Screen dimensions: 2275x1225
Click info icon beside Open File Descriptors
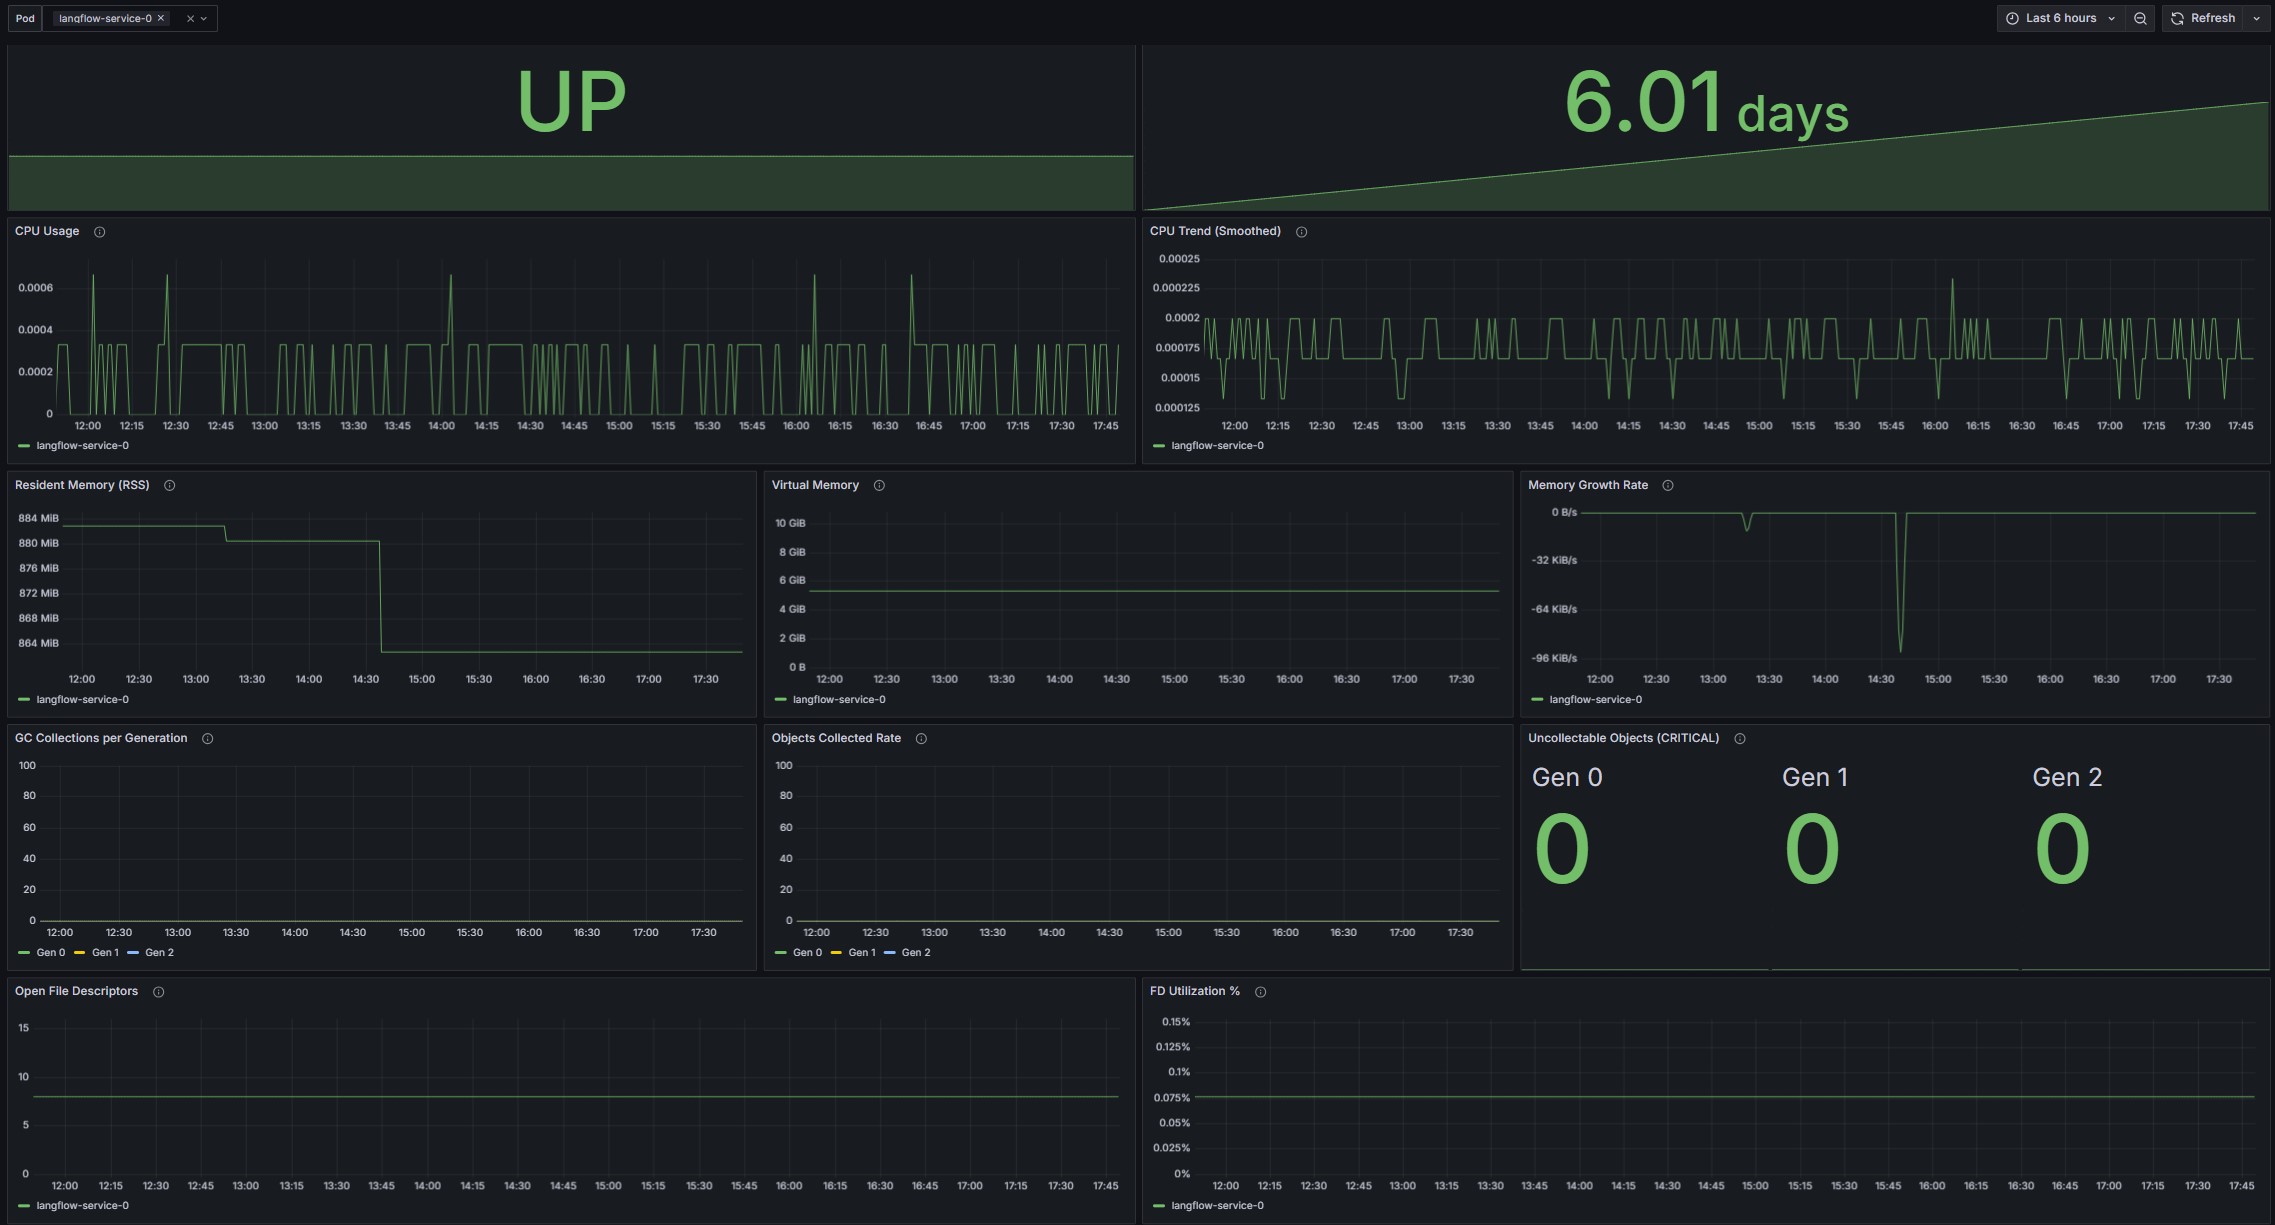coord(158,992)
